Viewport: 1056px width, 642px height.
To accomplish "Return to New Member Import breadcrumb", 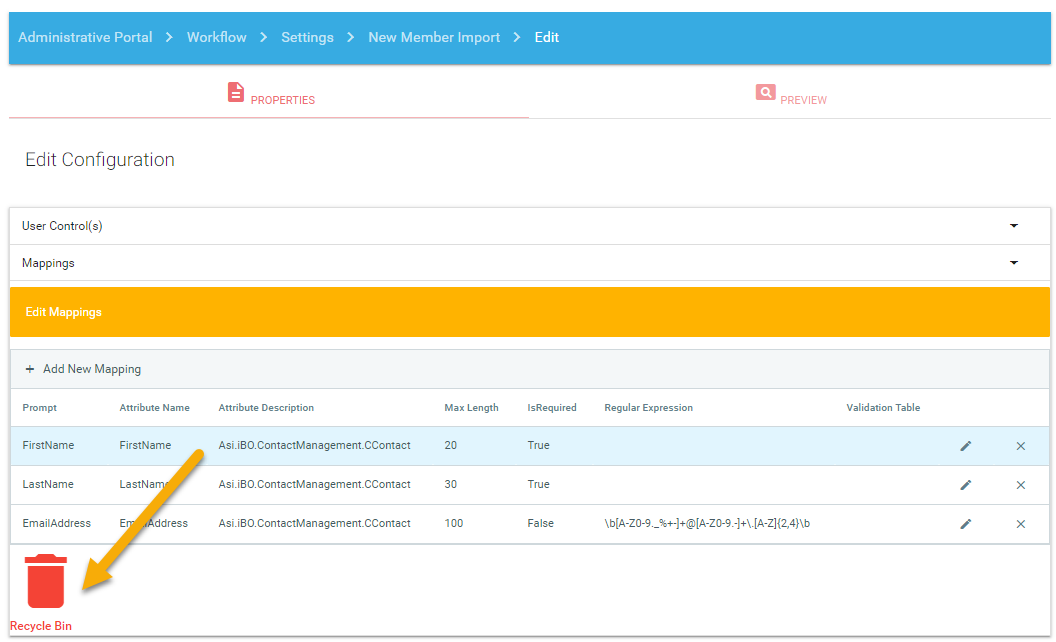I will click(x=434, y=37).
